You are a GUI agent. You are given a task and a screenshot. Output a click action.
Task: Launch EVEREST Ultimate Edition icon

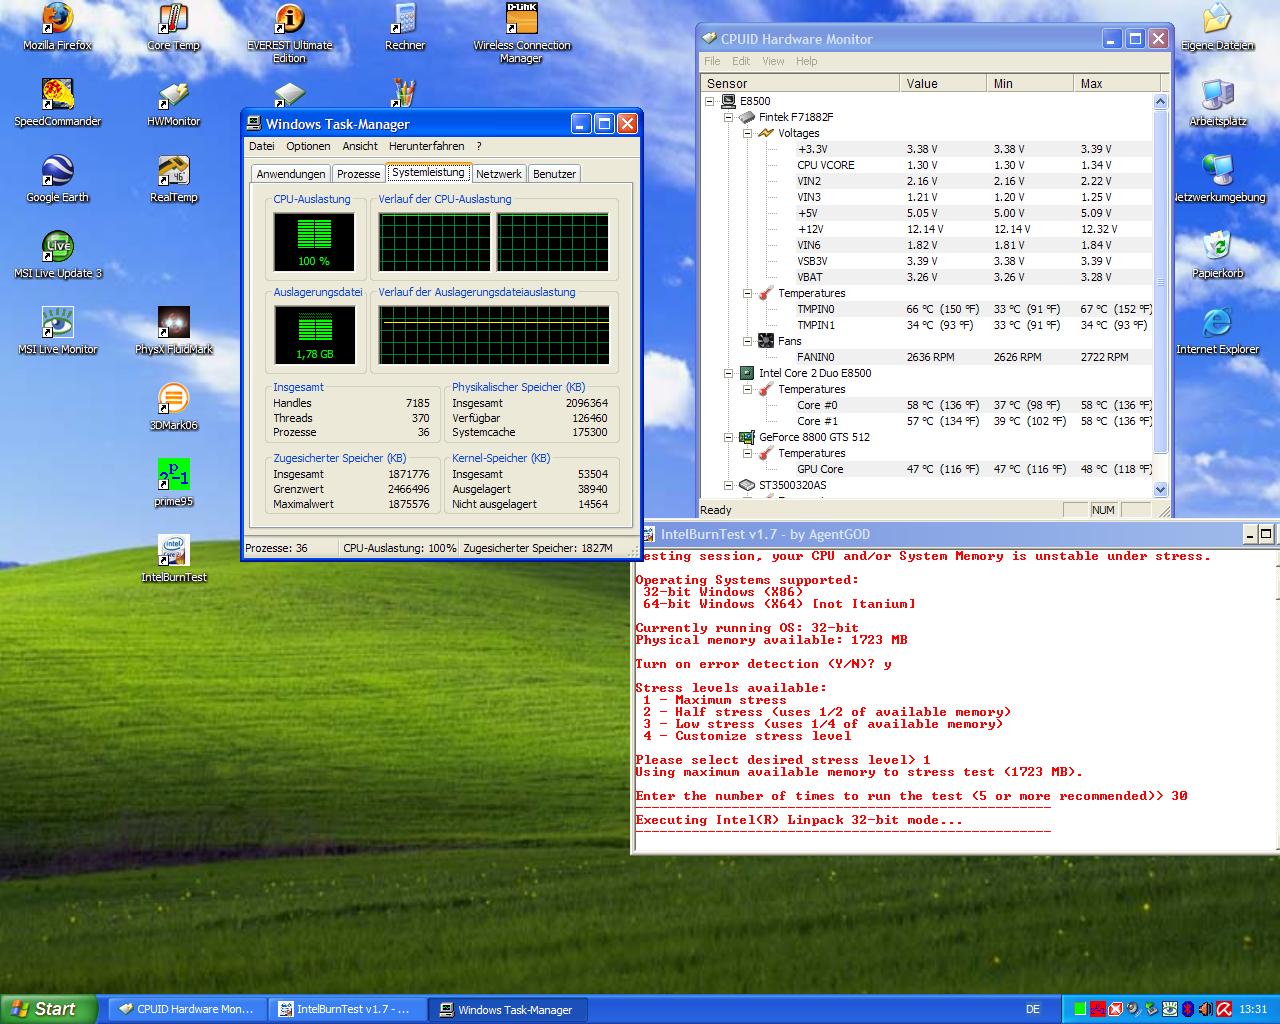coord(289,33)
